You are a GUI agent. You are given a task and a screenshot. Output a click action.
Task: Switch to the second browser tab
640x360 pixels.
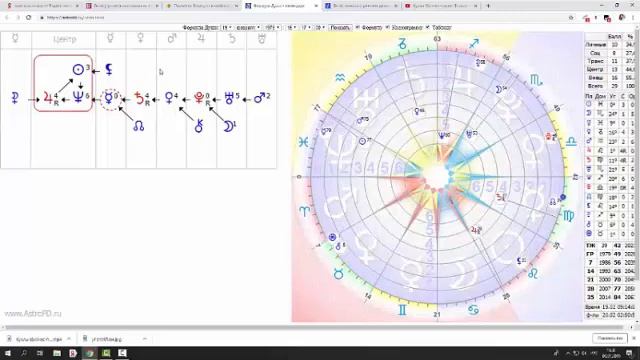coord(122,6)
